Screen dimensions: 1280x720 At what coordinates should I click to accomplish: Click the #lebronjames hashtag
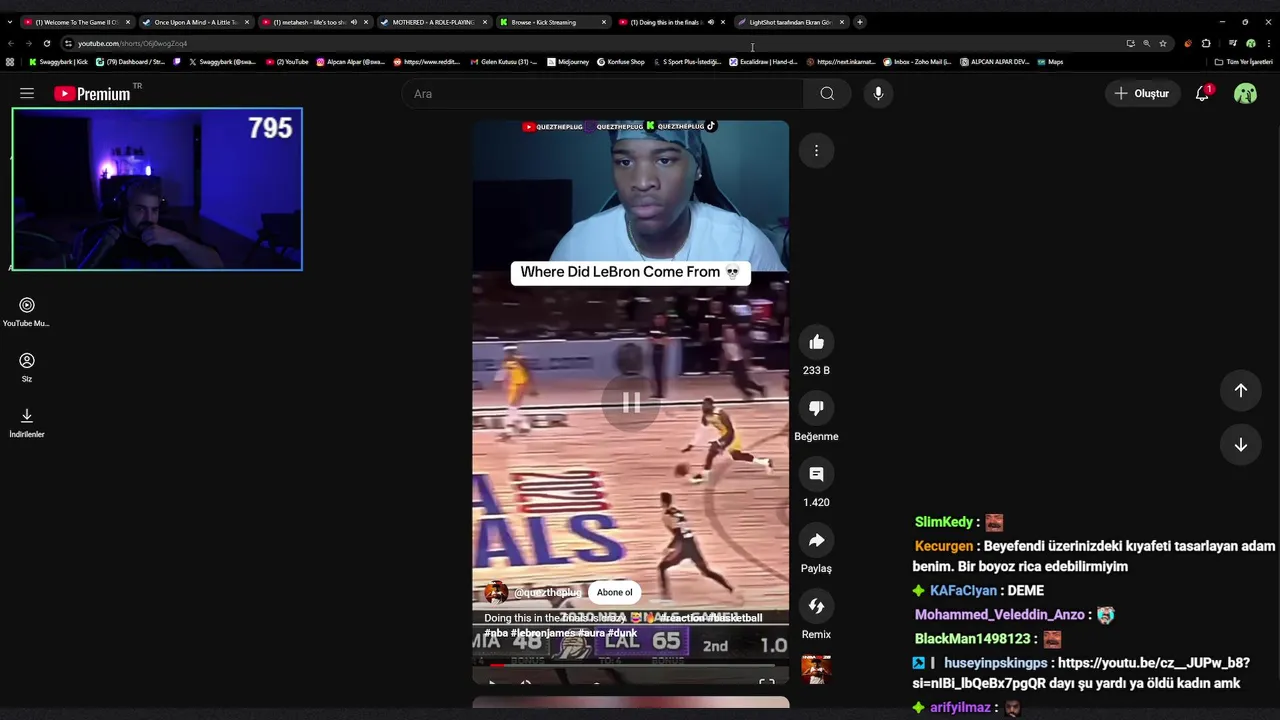(542, 633)
